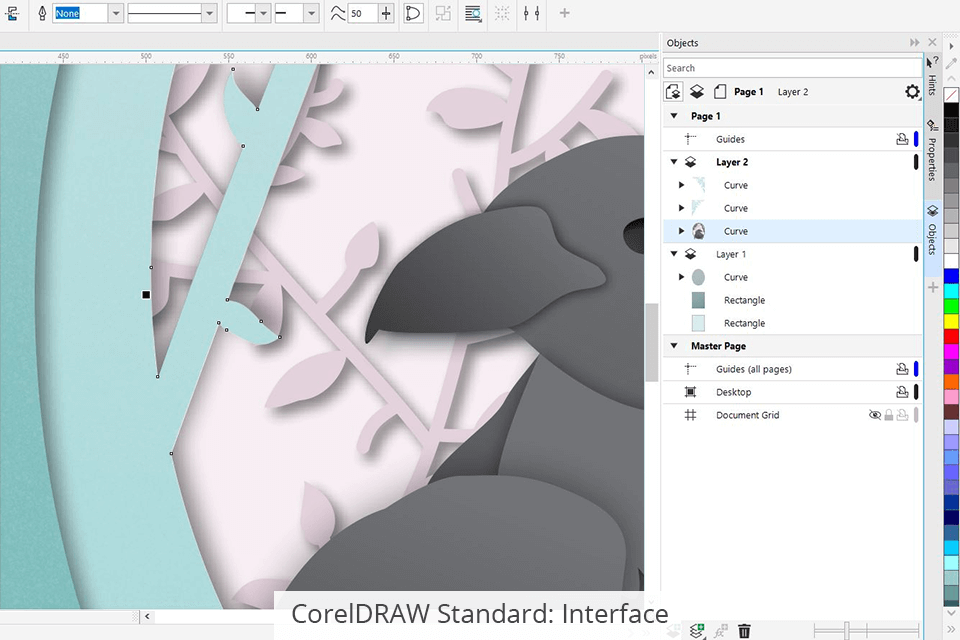Toggle lock on Document Grid
Screen dimensions: 960x640
click(888, 415)
